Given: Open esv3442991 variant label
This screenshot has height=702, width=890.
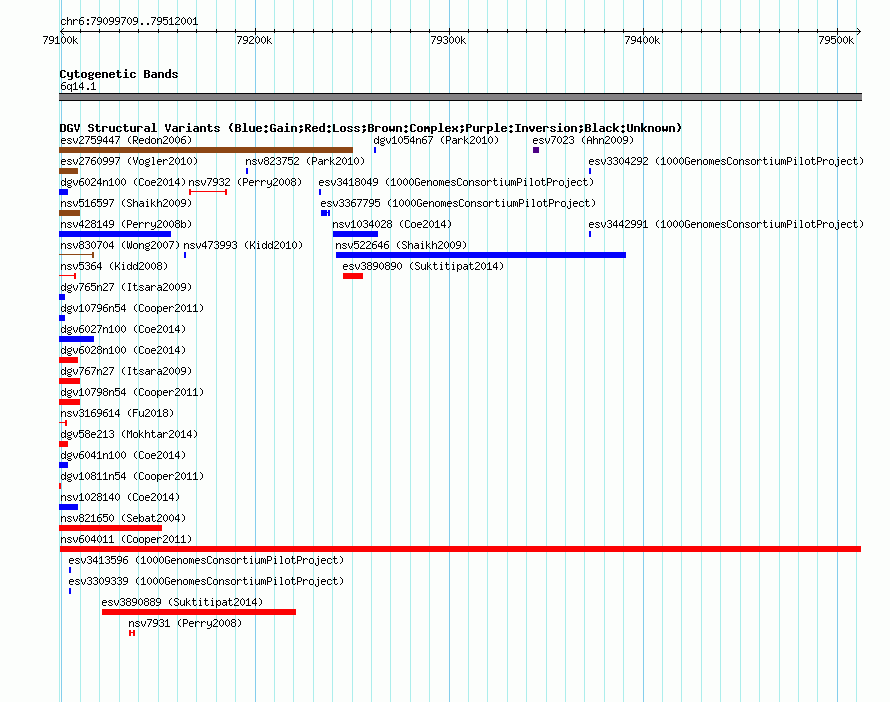Looking at the screenshot, I should (x=726, y=224).
